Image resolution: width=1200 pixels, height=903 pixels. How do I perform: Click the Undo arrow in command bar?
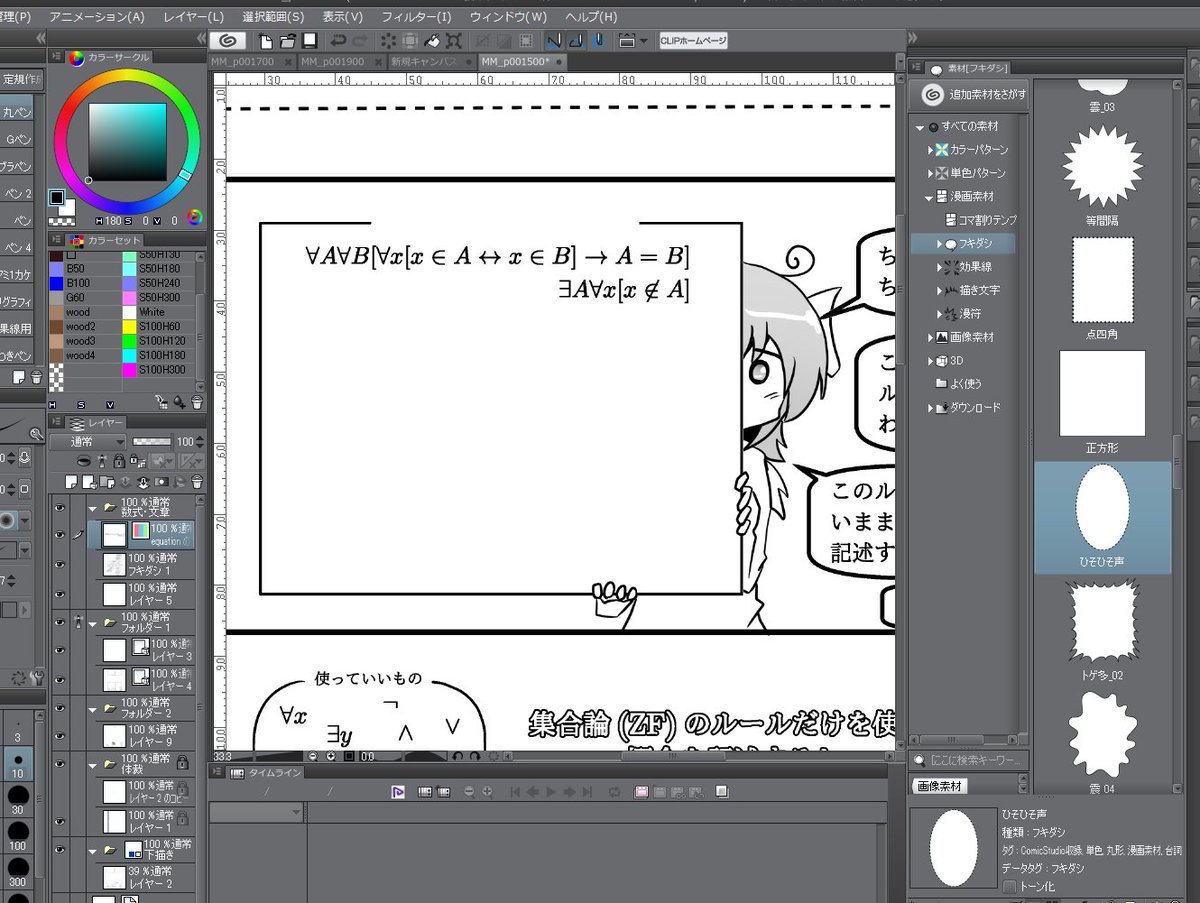point(338,41)
